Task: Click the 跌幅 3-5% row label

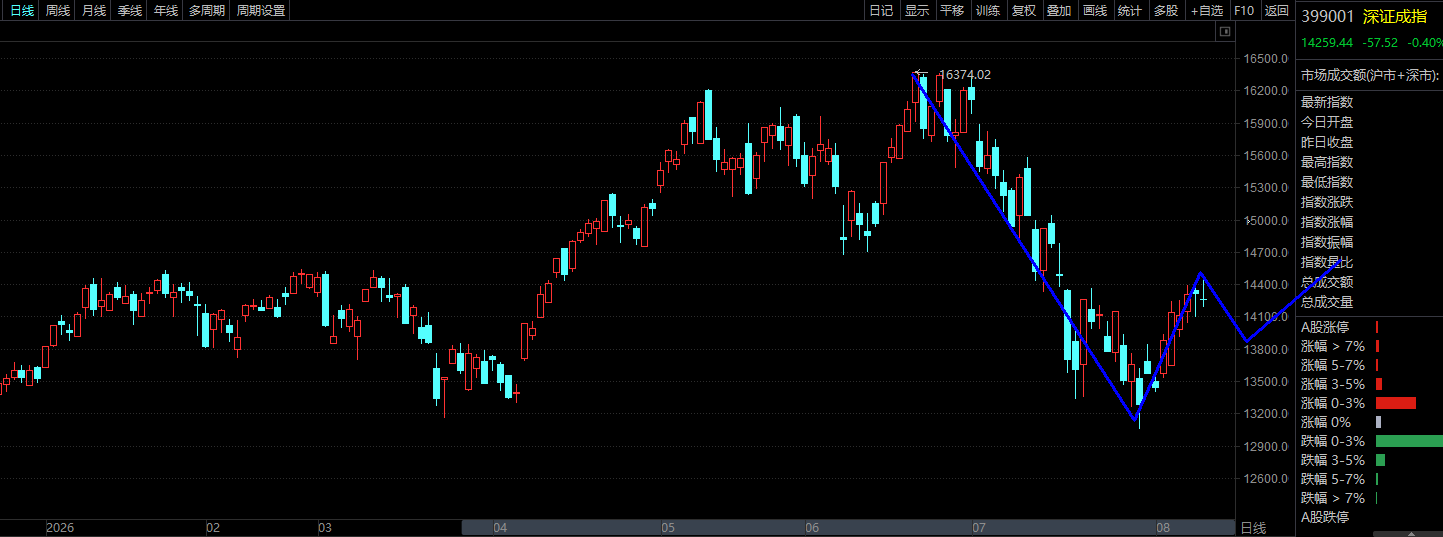Action: [x=1333, y=460]
